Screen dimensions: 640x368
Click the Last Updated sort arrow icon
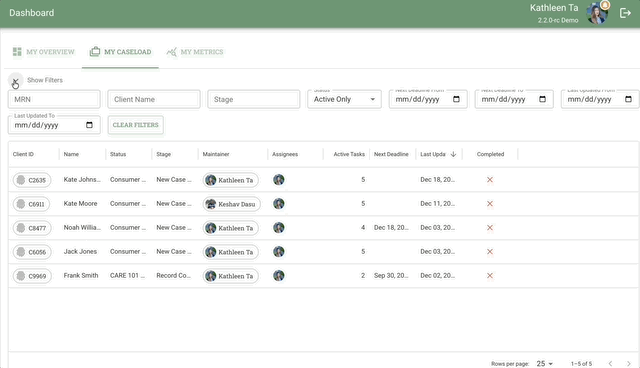click(x=453, y=154)
